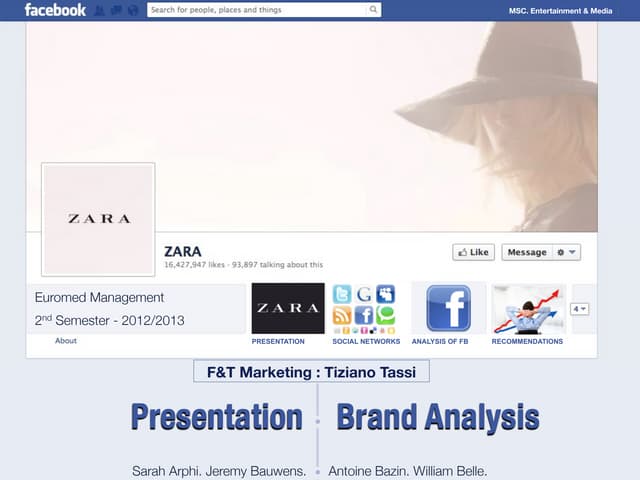Open the notifications globe icon
The height and width of the screenshot is (480, 640).
(133, 10)
